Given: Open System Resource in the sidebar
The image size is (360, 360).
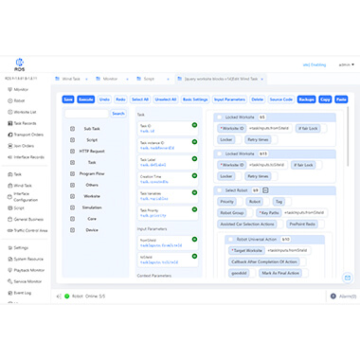Looking at the screenshot, I should point(25,259).
